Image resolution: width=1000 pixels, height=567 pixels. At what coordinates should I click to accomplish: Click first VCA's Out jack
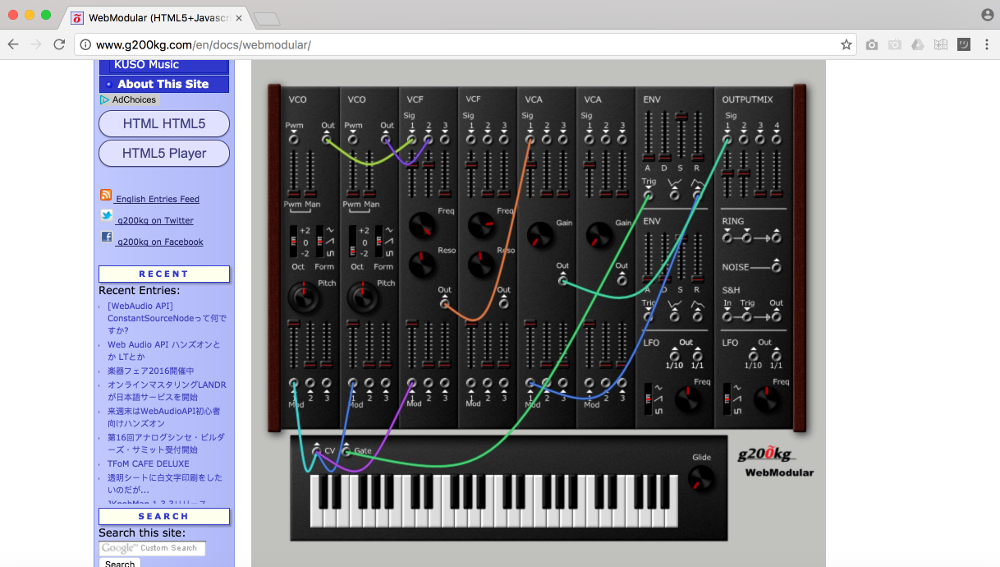562,279
